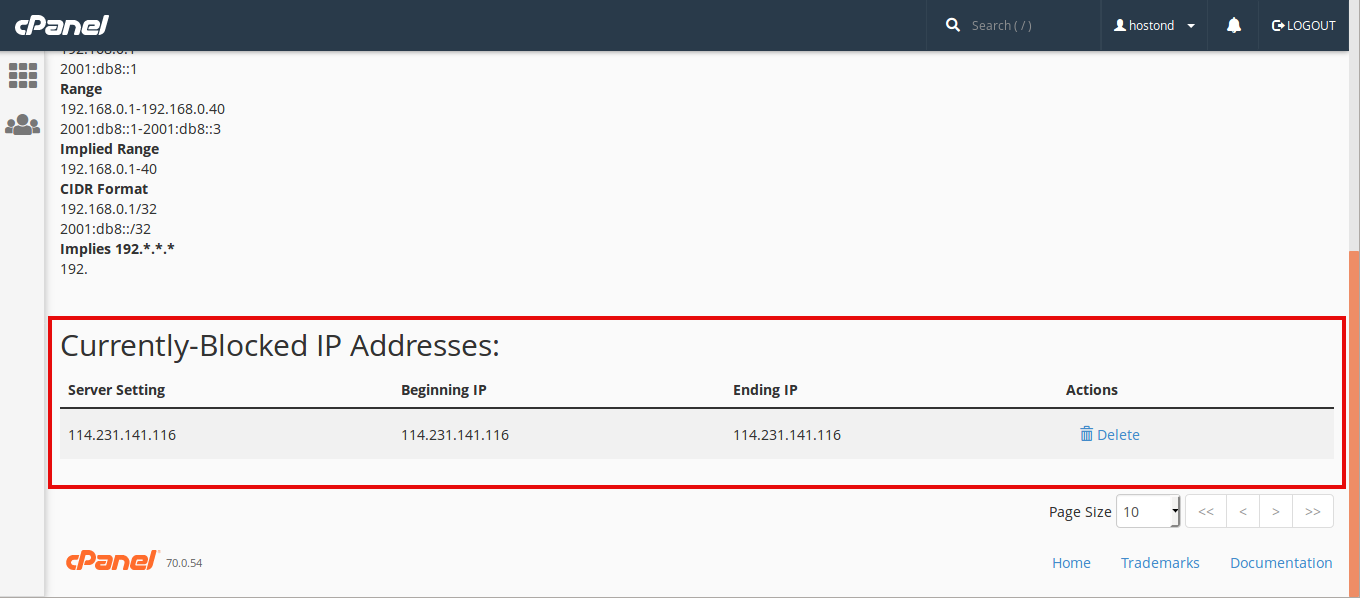Click the Actions column header
This screenshot has width=1360, height=598.
(1092, 390)
